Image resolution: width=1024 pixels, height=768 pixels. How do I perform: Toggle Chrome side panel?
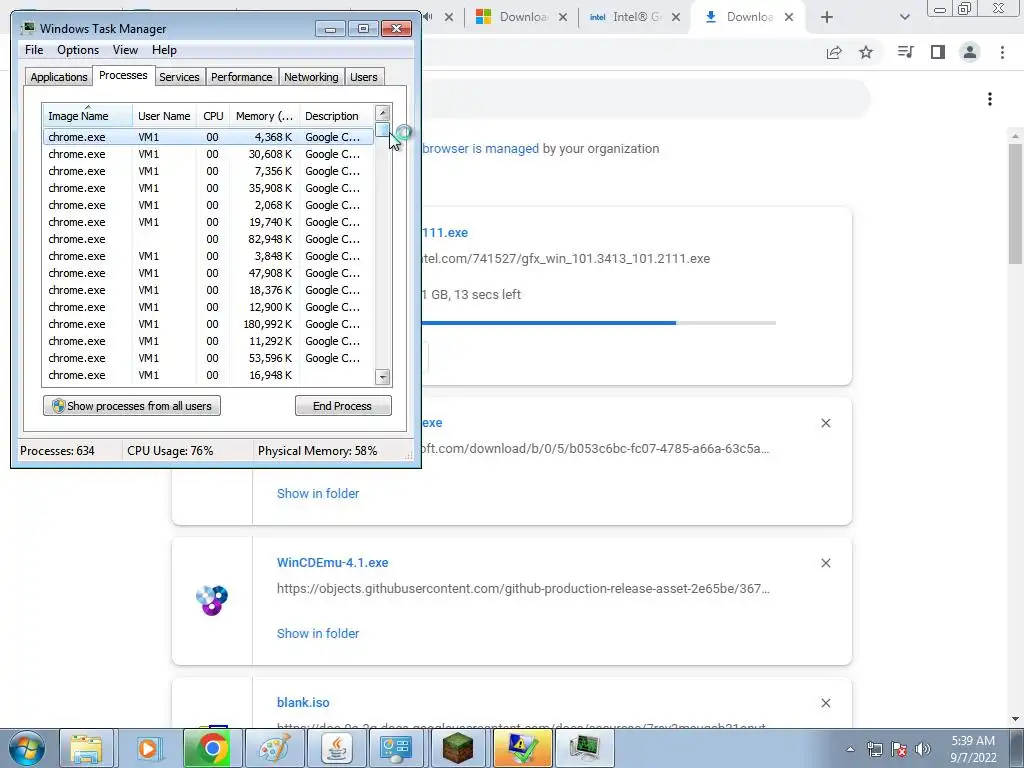[938, 52]
